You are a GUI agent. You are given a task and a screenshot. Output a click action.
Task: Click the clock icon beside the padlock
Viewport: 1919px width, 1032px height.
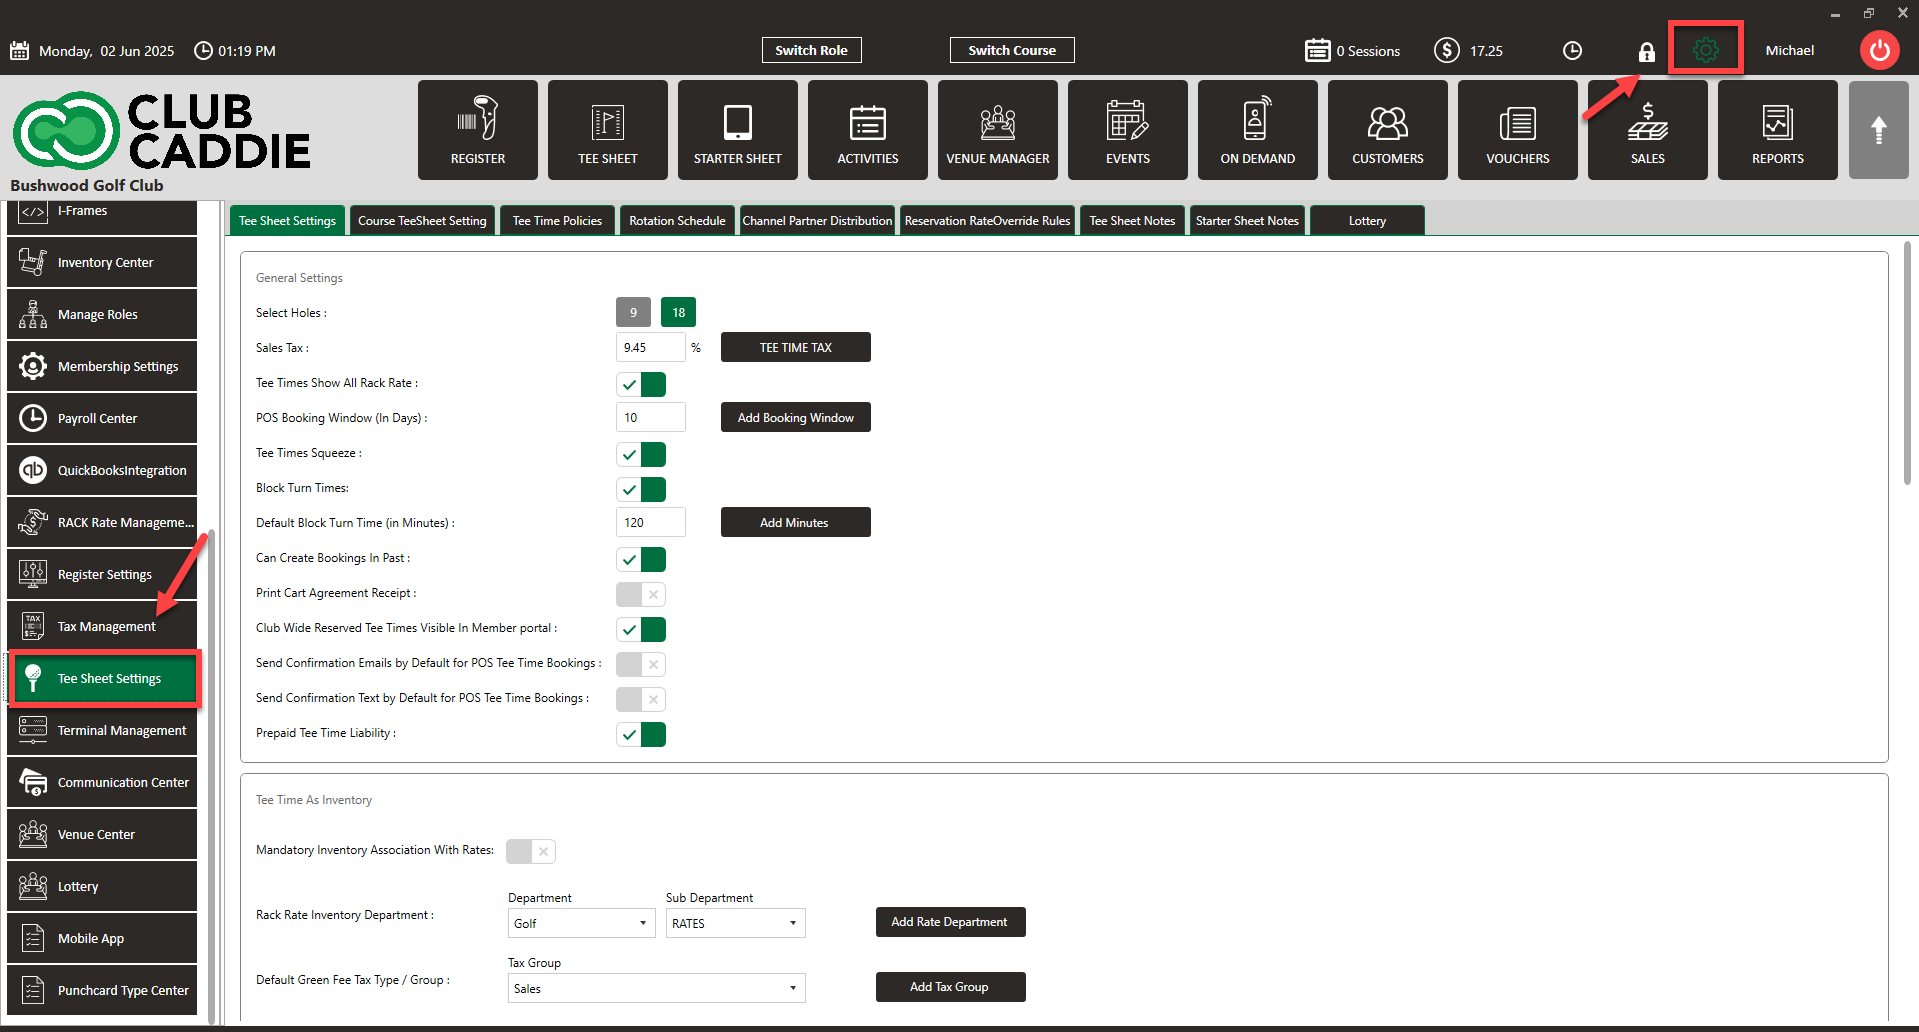(1573, 51)
